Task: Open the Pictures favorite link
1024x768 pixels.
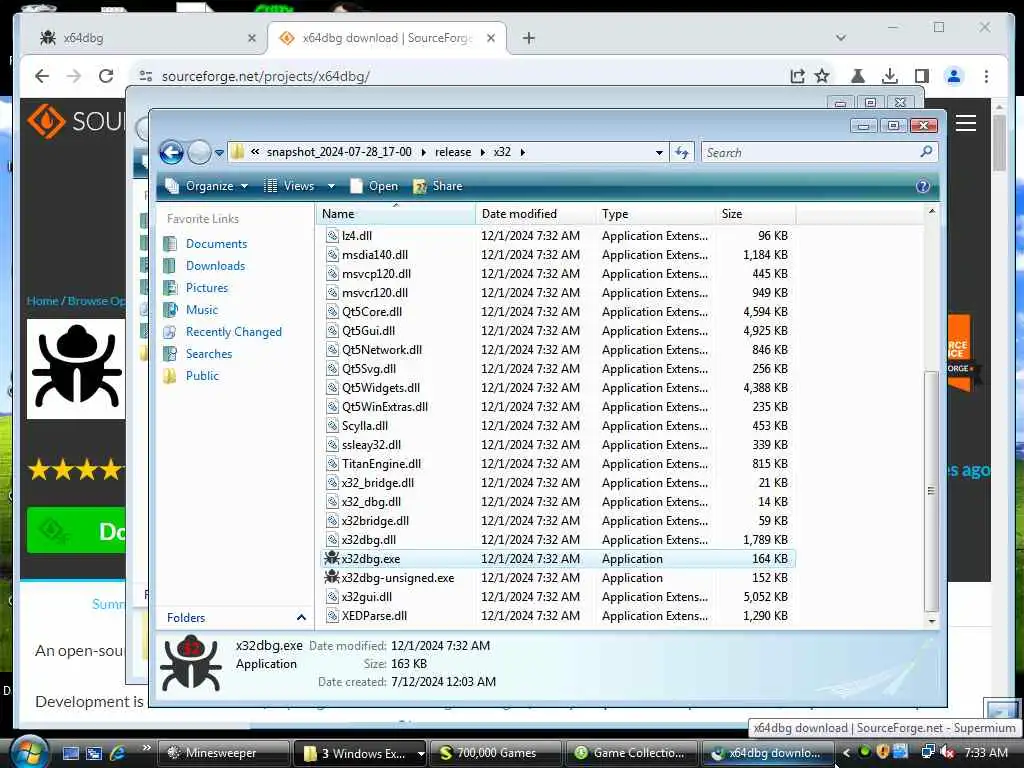Action: 206,288
